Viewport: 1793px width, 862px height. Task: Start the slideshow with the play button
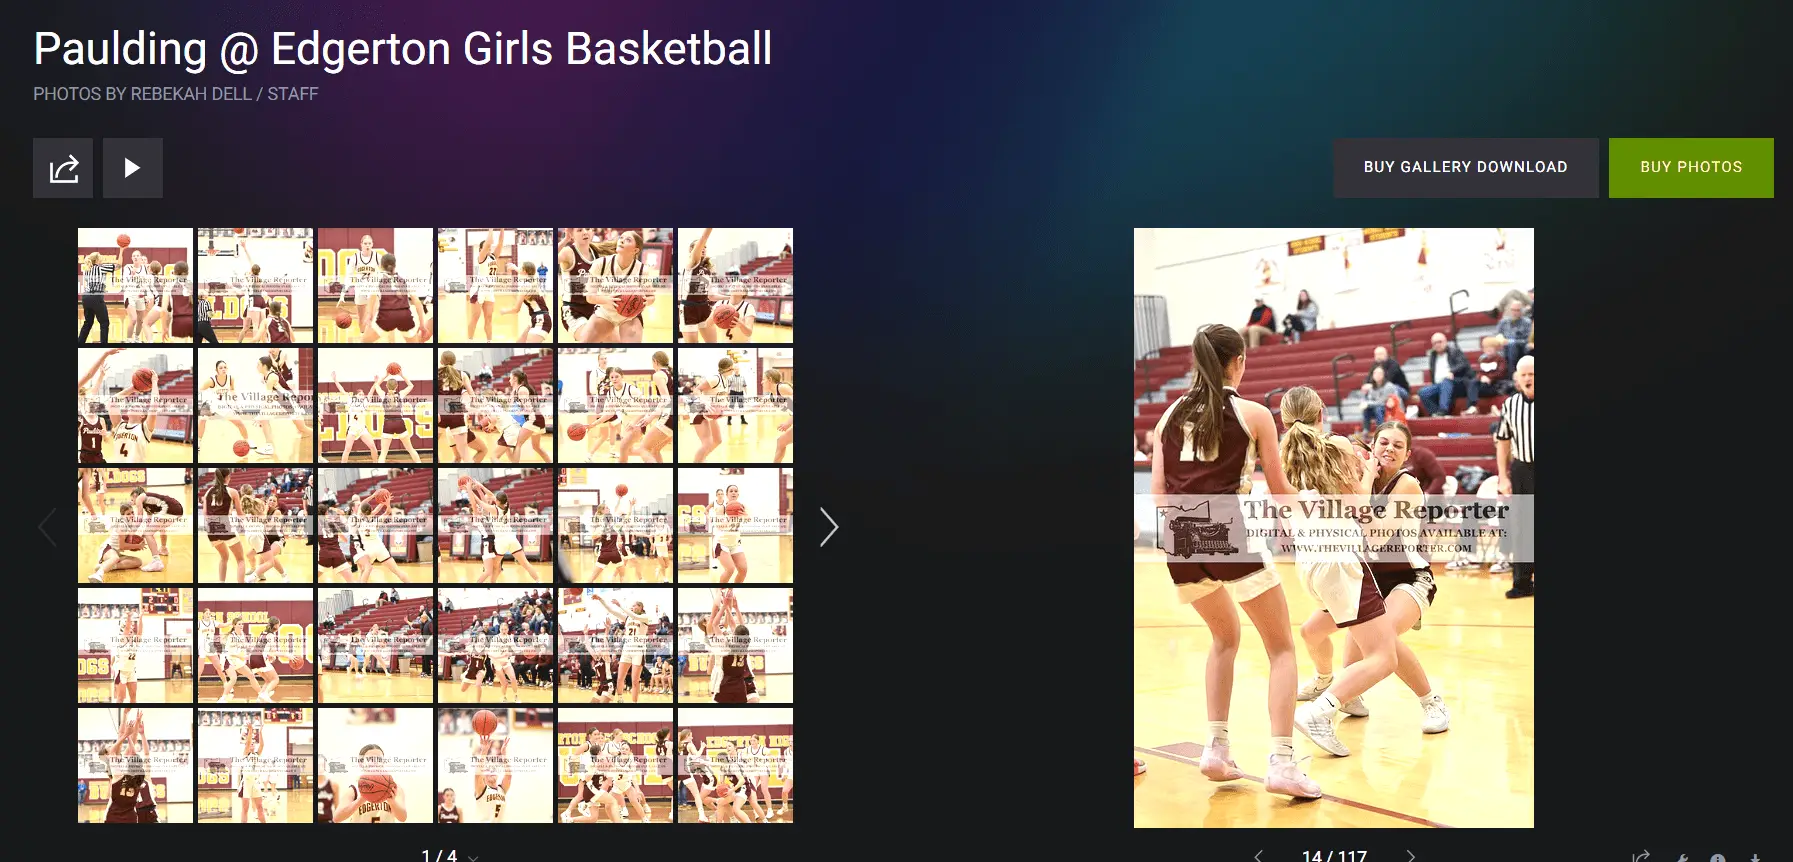point(132,168)
